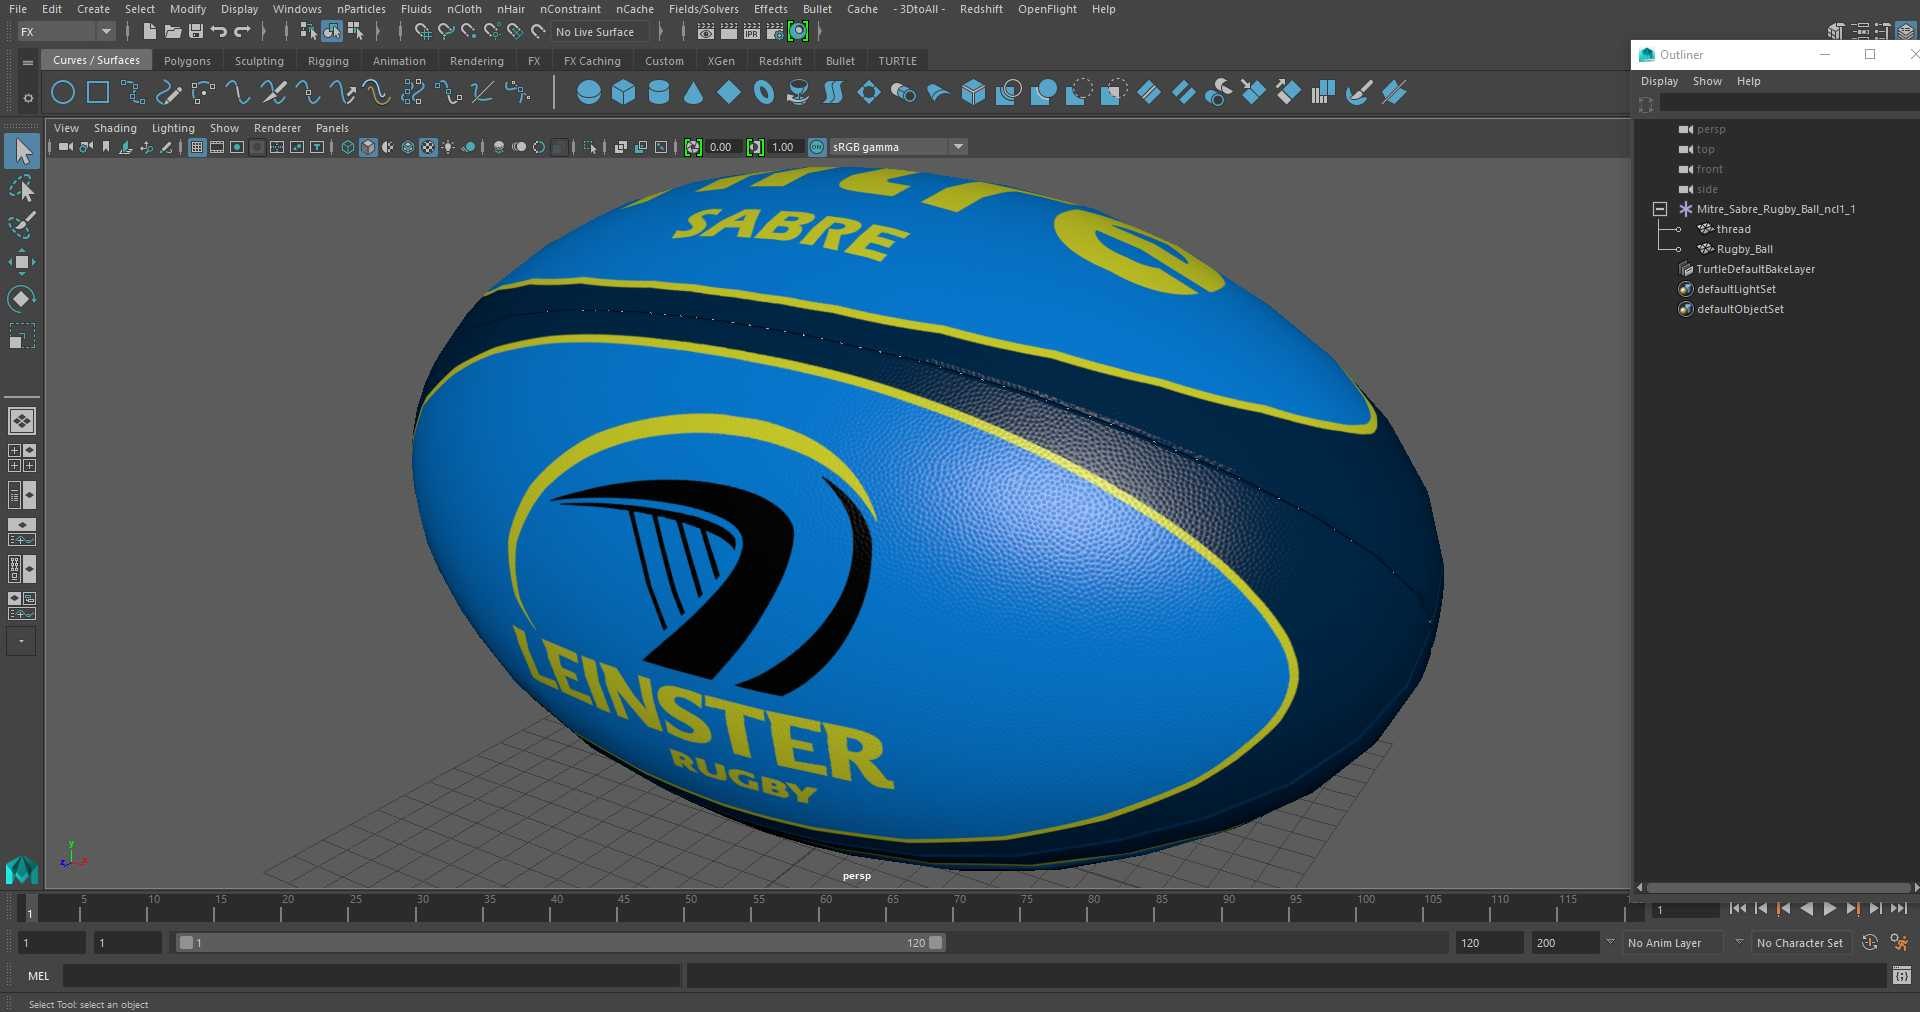The image size is (1920, 1012).
Task: Toggle textured display in the viewport toolbar
Action: (x=428, y=147)
